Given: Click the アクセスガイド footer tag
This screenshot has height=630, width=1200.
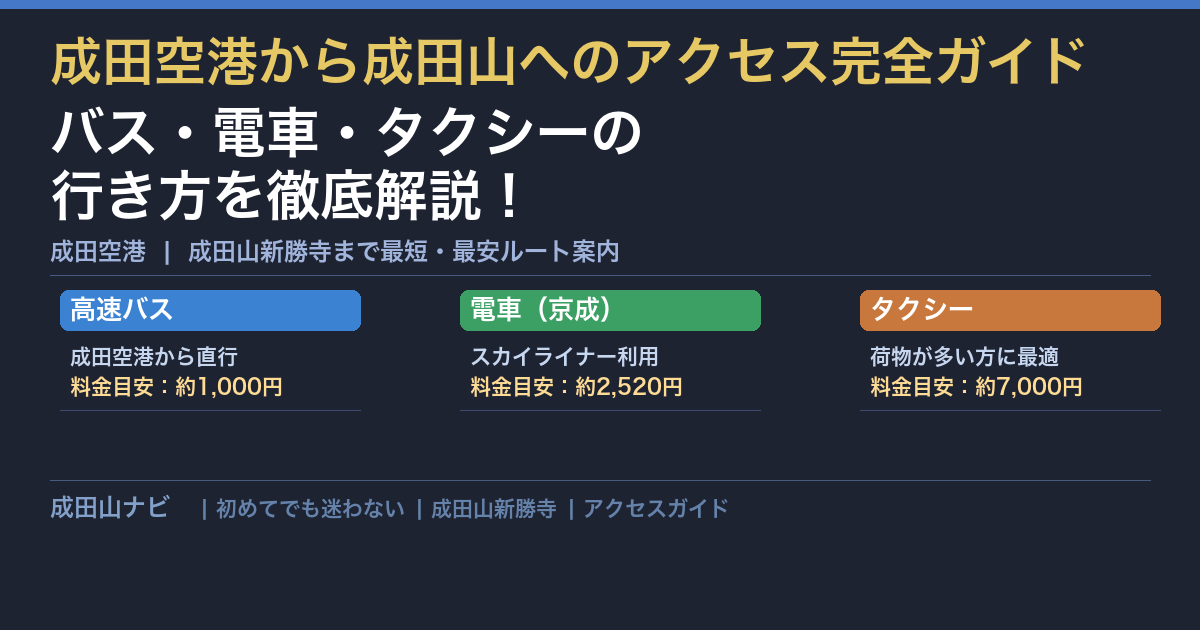Looking at the screenshot, I should click(x=656, y=509).
